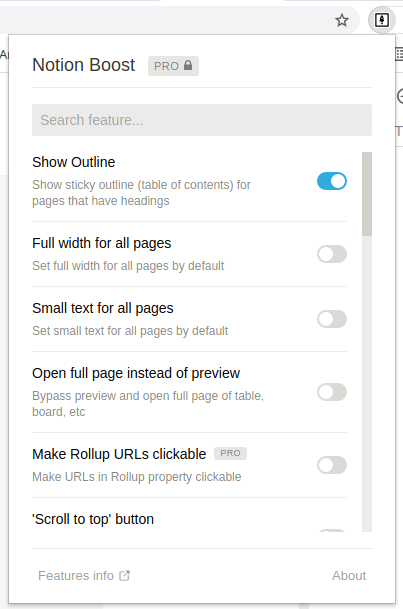Click the PRO tag on Make Rollup URLs

click(231, 453)
